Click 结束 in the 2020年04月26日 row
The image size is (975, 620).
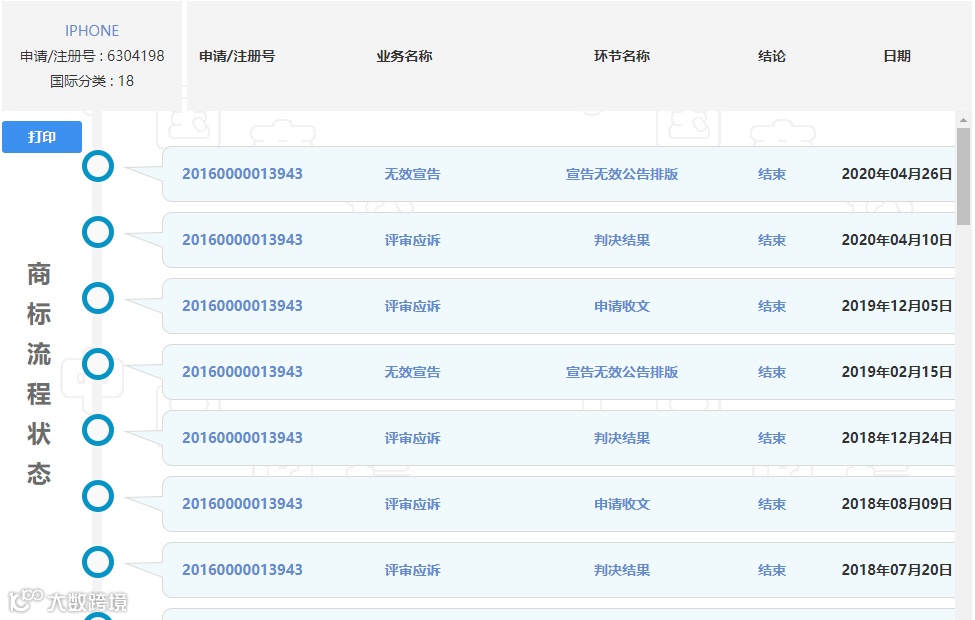click(x=772, y=174)
